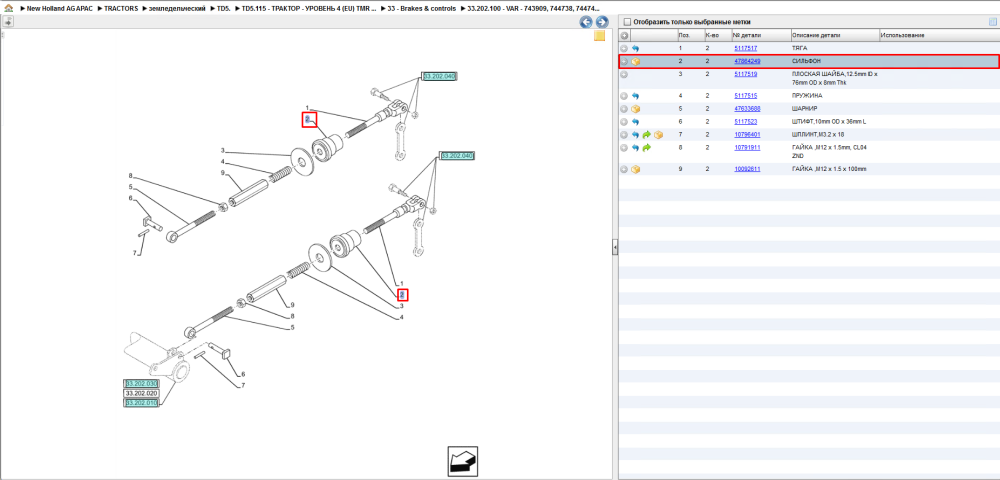
Task: Click the box icon in СИЛЬФОН row
Action: click(636, 62)
